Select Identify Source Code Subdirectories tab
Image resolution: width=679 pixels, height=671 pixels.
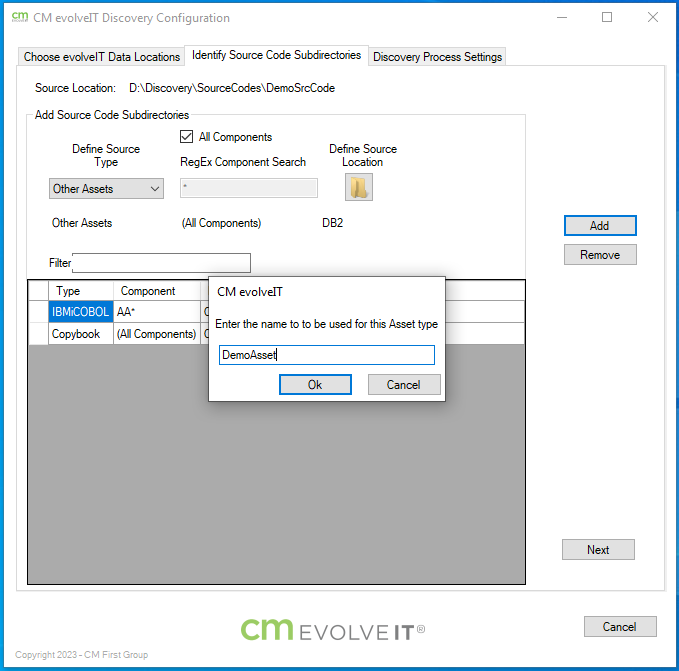[x=276, y=55]
